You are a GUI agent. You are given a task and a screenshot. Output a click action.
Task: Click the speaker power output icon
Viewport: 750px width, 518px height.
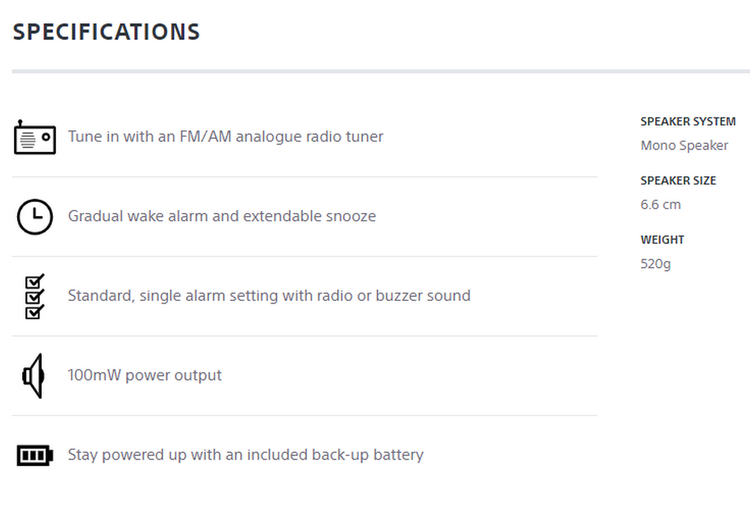[34, 376]
